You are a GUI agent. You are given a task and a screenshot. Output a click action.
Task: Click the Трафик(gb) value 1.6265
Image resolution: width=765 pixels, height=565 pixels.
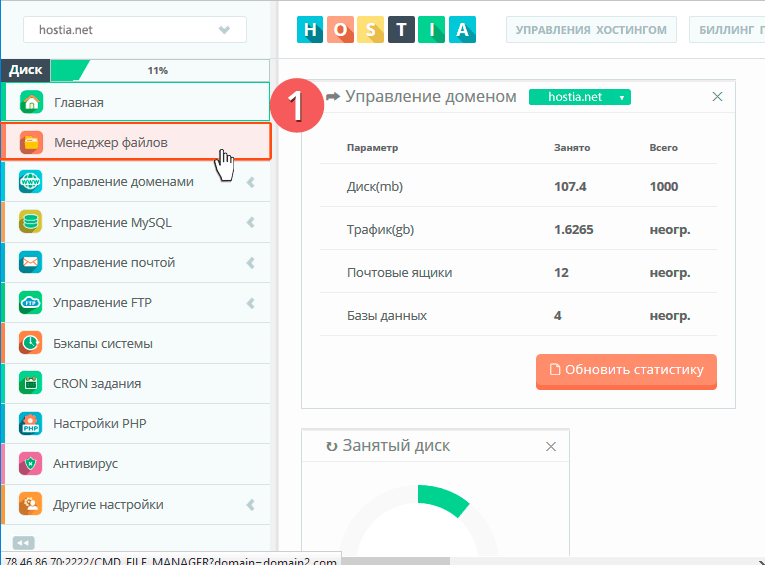click(573, 229)
